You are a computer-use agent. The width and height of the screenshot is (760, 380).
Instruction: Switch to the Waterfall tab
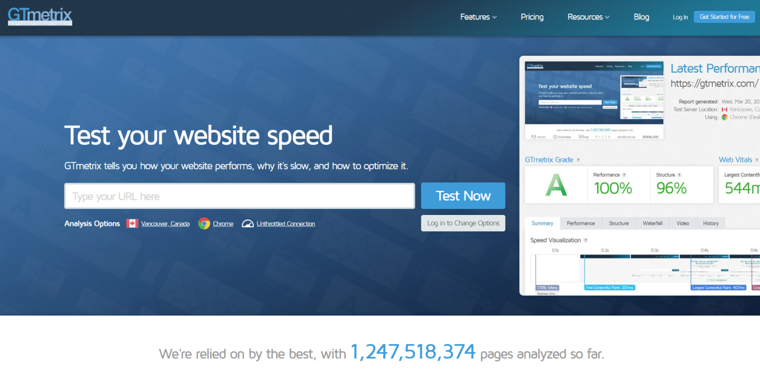coord(652,223)
